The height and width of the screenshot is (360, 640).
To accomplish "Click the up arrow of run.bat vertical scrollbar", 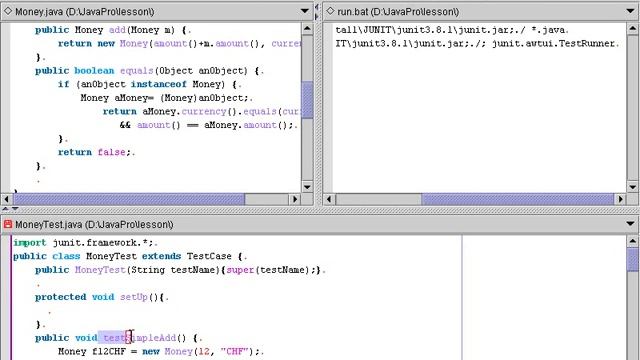I will point(633,29).
